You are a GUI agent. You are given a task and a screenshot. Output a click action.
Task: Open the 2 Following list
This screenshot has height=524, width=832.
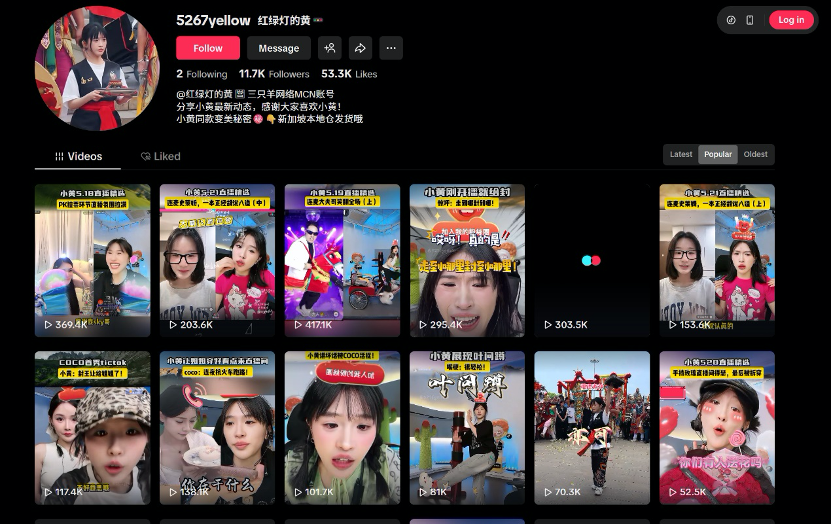[x=202, y=74]
